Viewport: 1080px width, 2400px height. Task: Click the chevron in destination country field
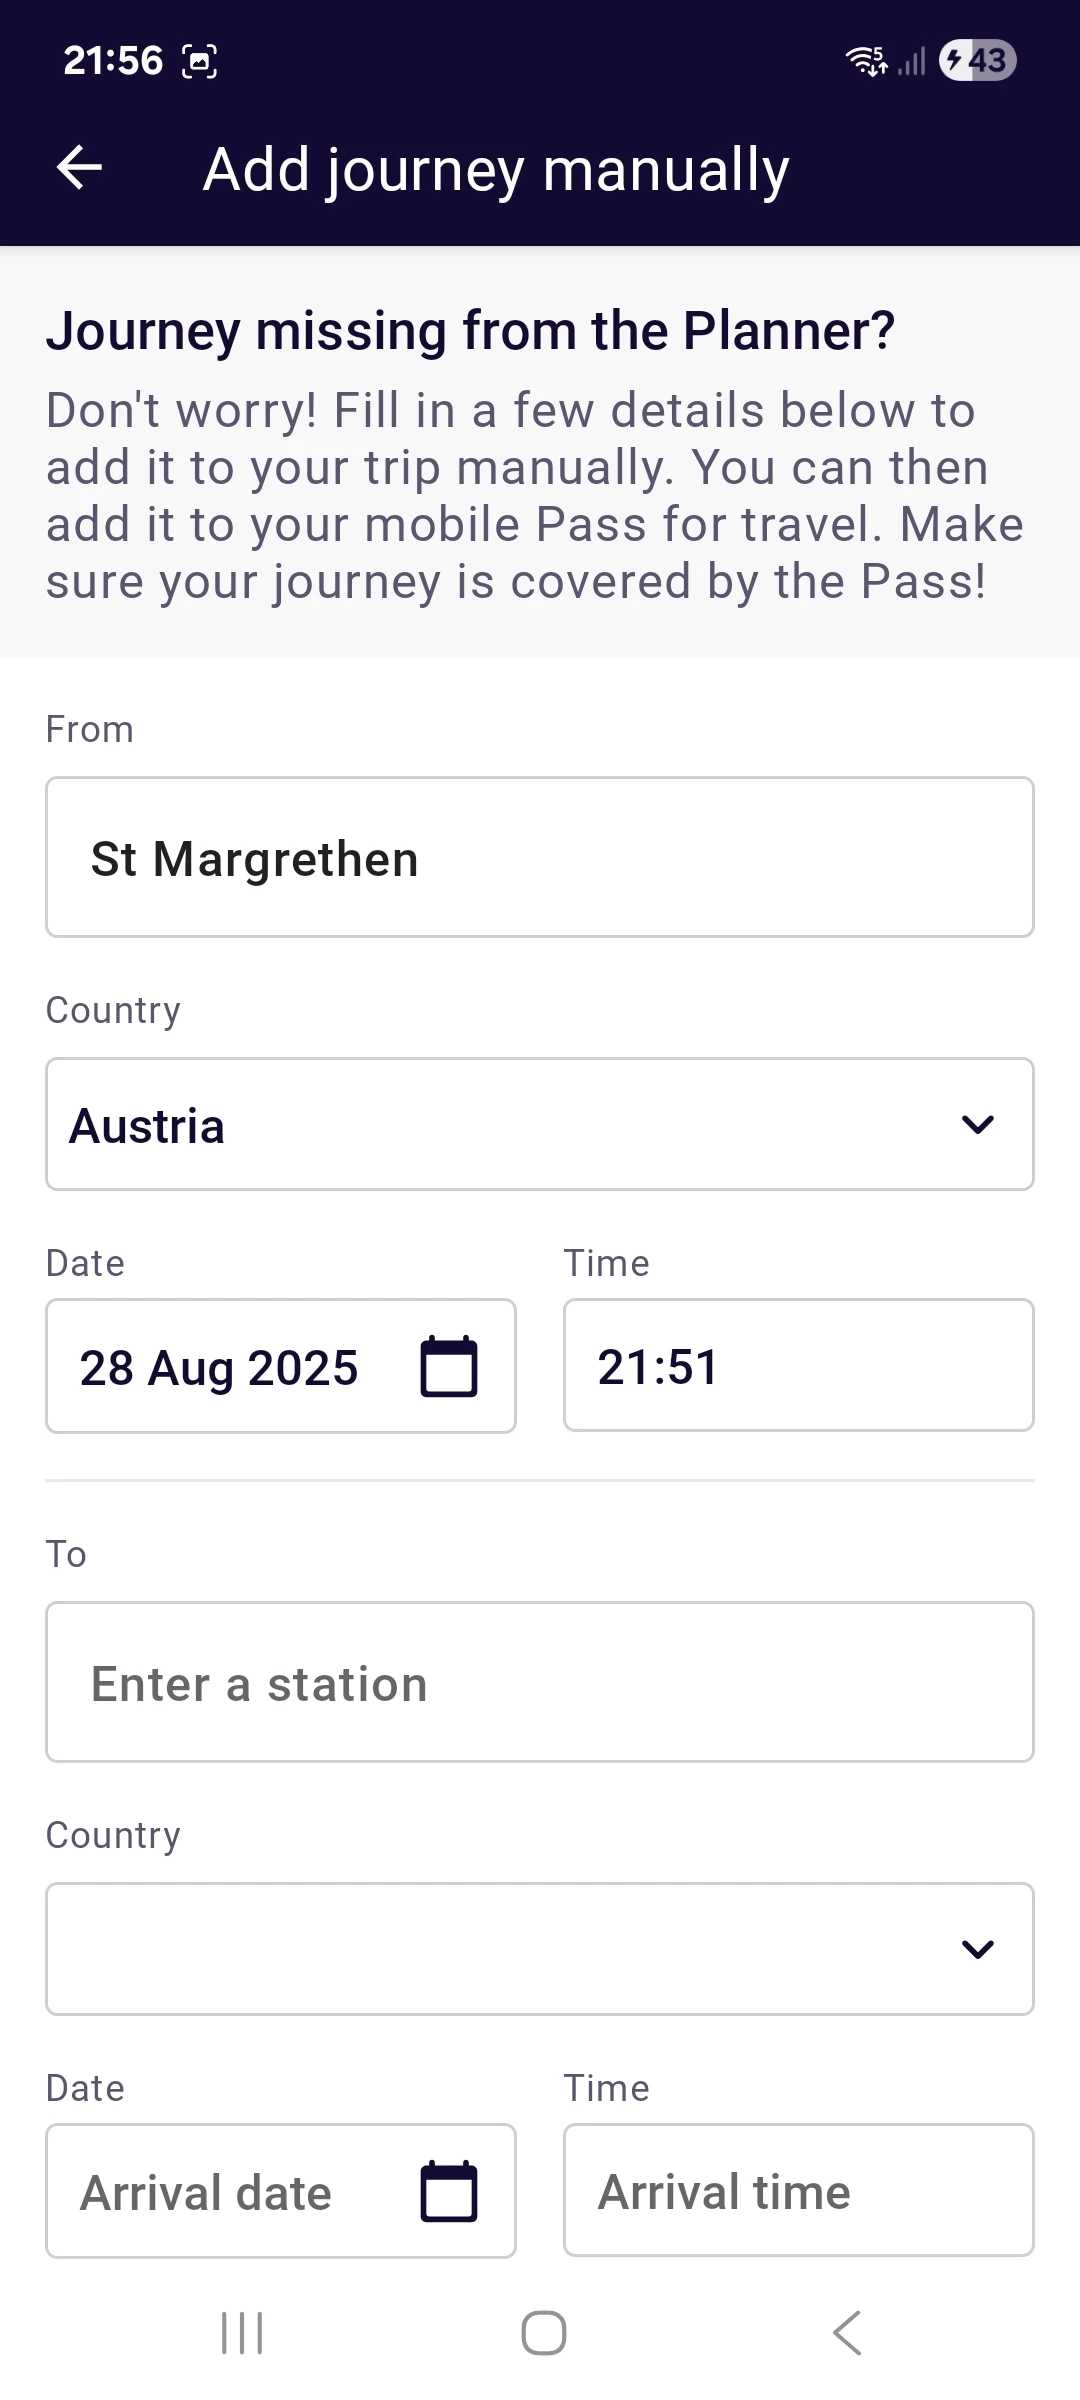[977, 1949]
